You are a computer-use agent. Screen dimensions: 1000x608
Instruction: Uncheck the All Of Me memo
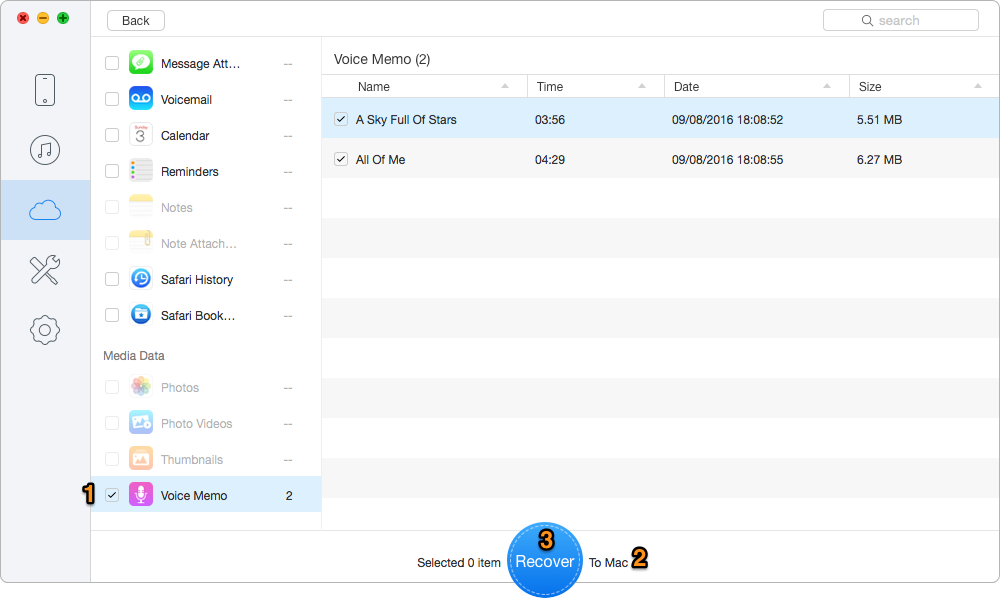341,158
